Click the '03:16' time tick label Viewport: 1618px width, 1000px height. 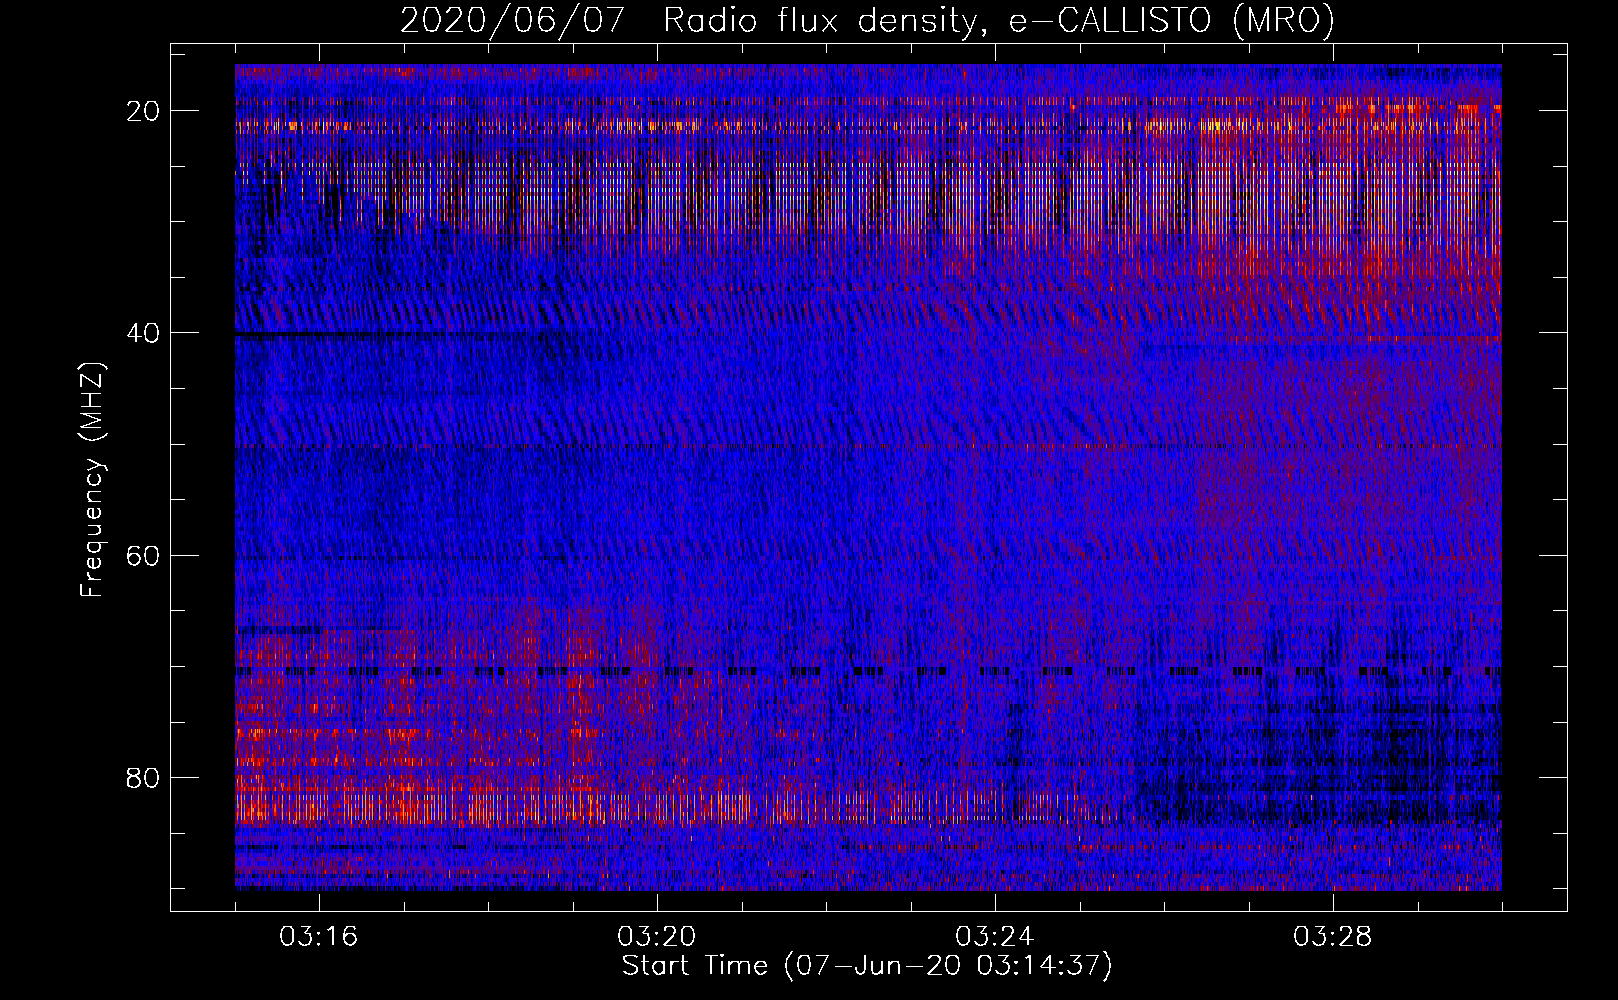[x=319, y=937]
